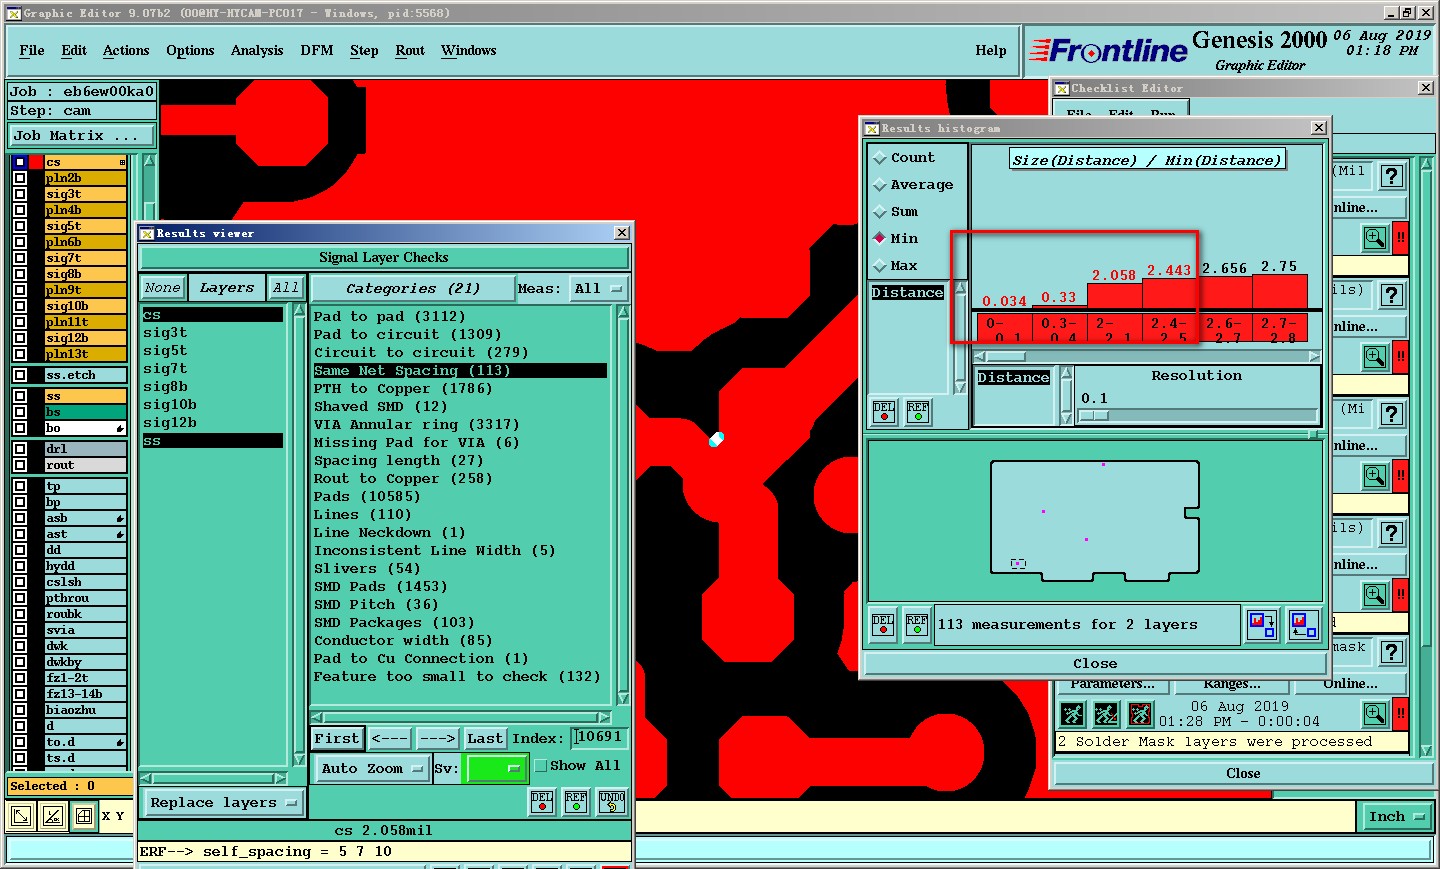Click top question-mark help icon in Checklist
Viewport: 1440px width, 869px height.
click(1392, 177)
